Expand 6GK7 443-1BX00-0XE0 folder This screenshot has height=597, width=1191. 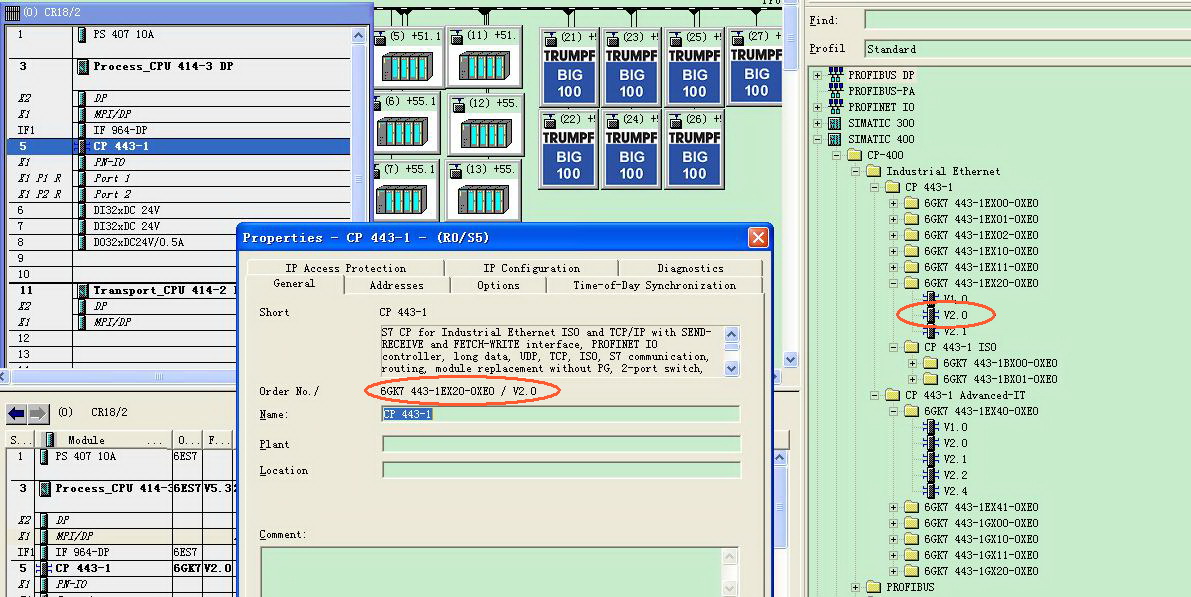[912, 363]
